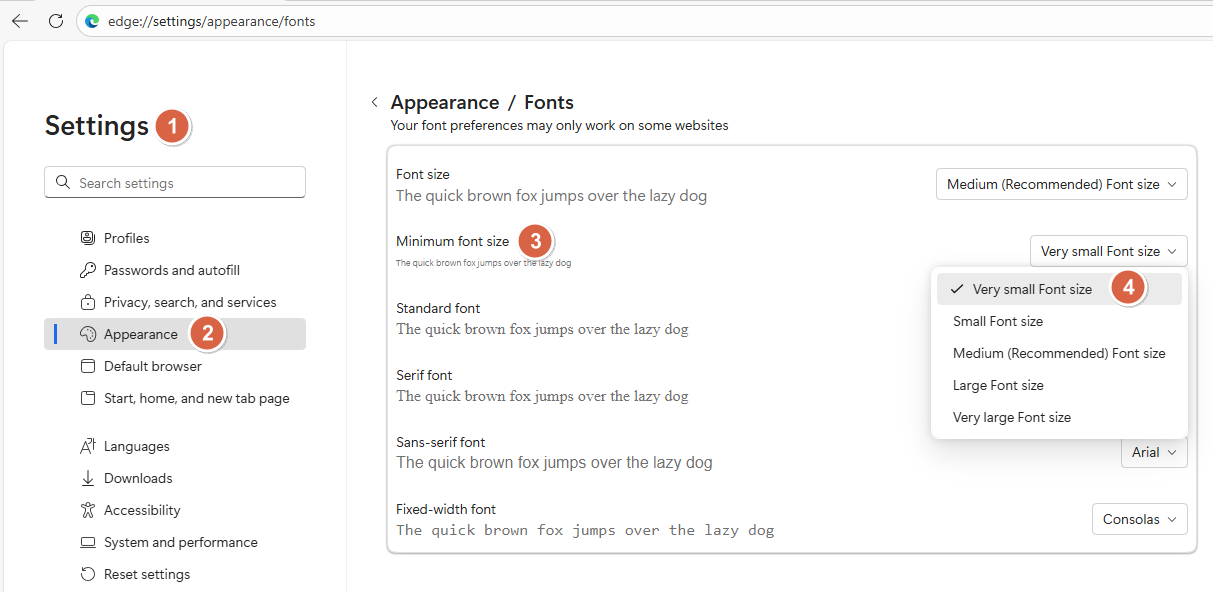The width and height of the screenshot is (1213, 592).
Task: Click the Accessibility figure icon
Action: pos(87,510)
